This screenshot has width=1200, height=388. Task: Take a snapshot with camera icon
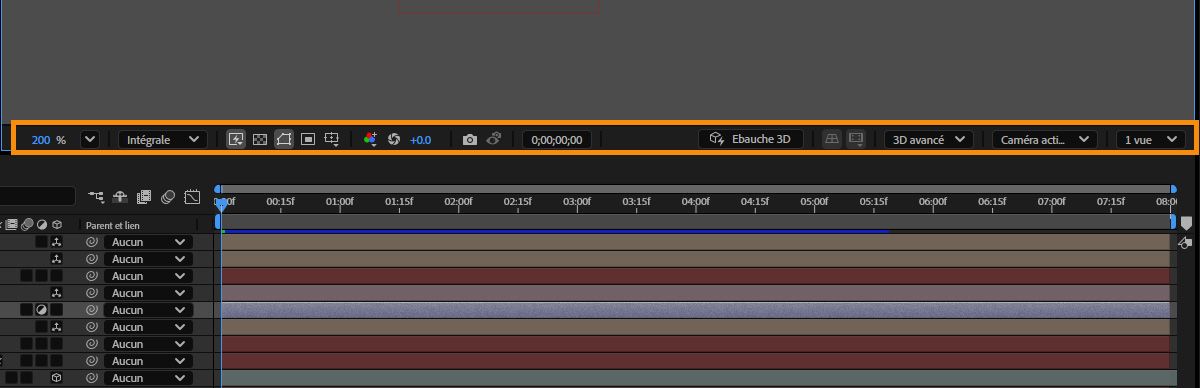click(x=470, y=140)
